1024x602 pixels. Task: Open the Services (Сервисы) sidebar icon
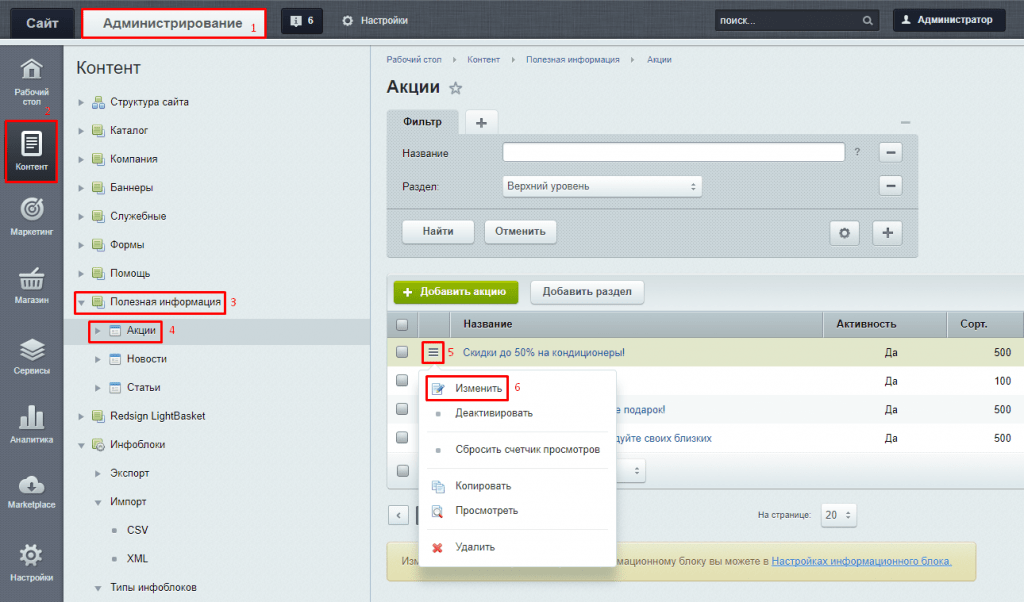[x=31, y=356]
